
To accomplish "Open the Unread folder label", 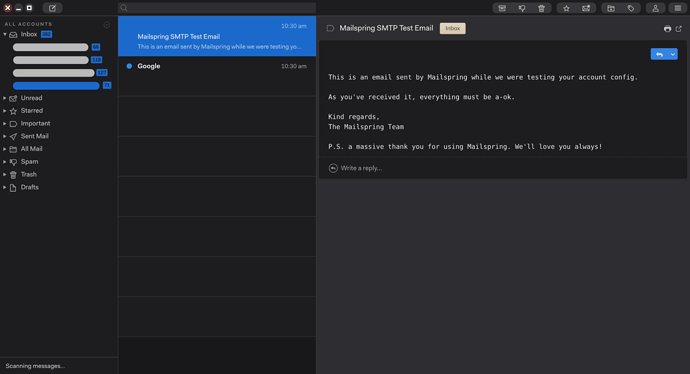I will 31,98.
